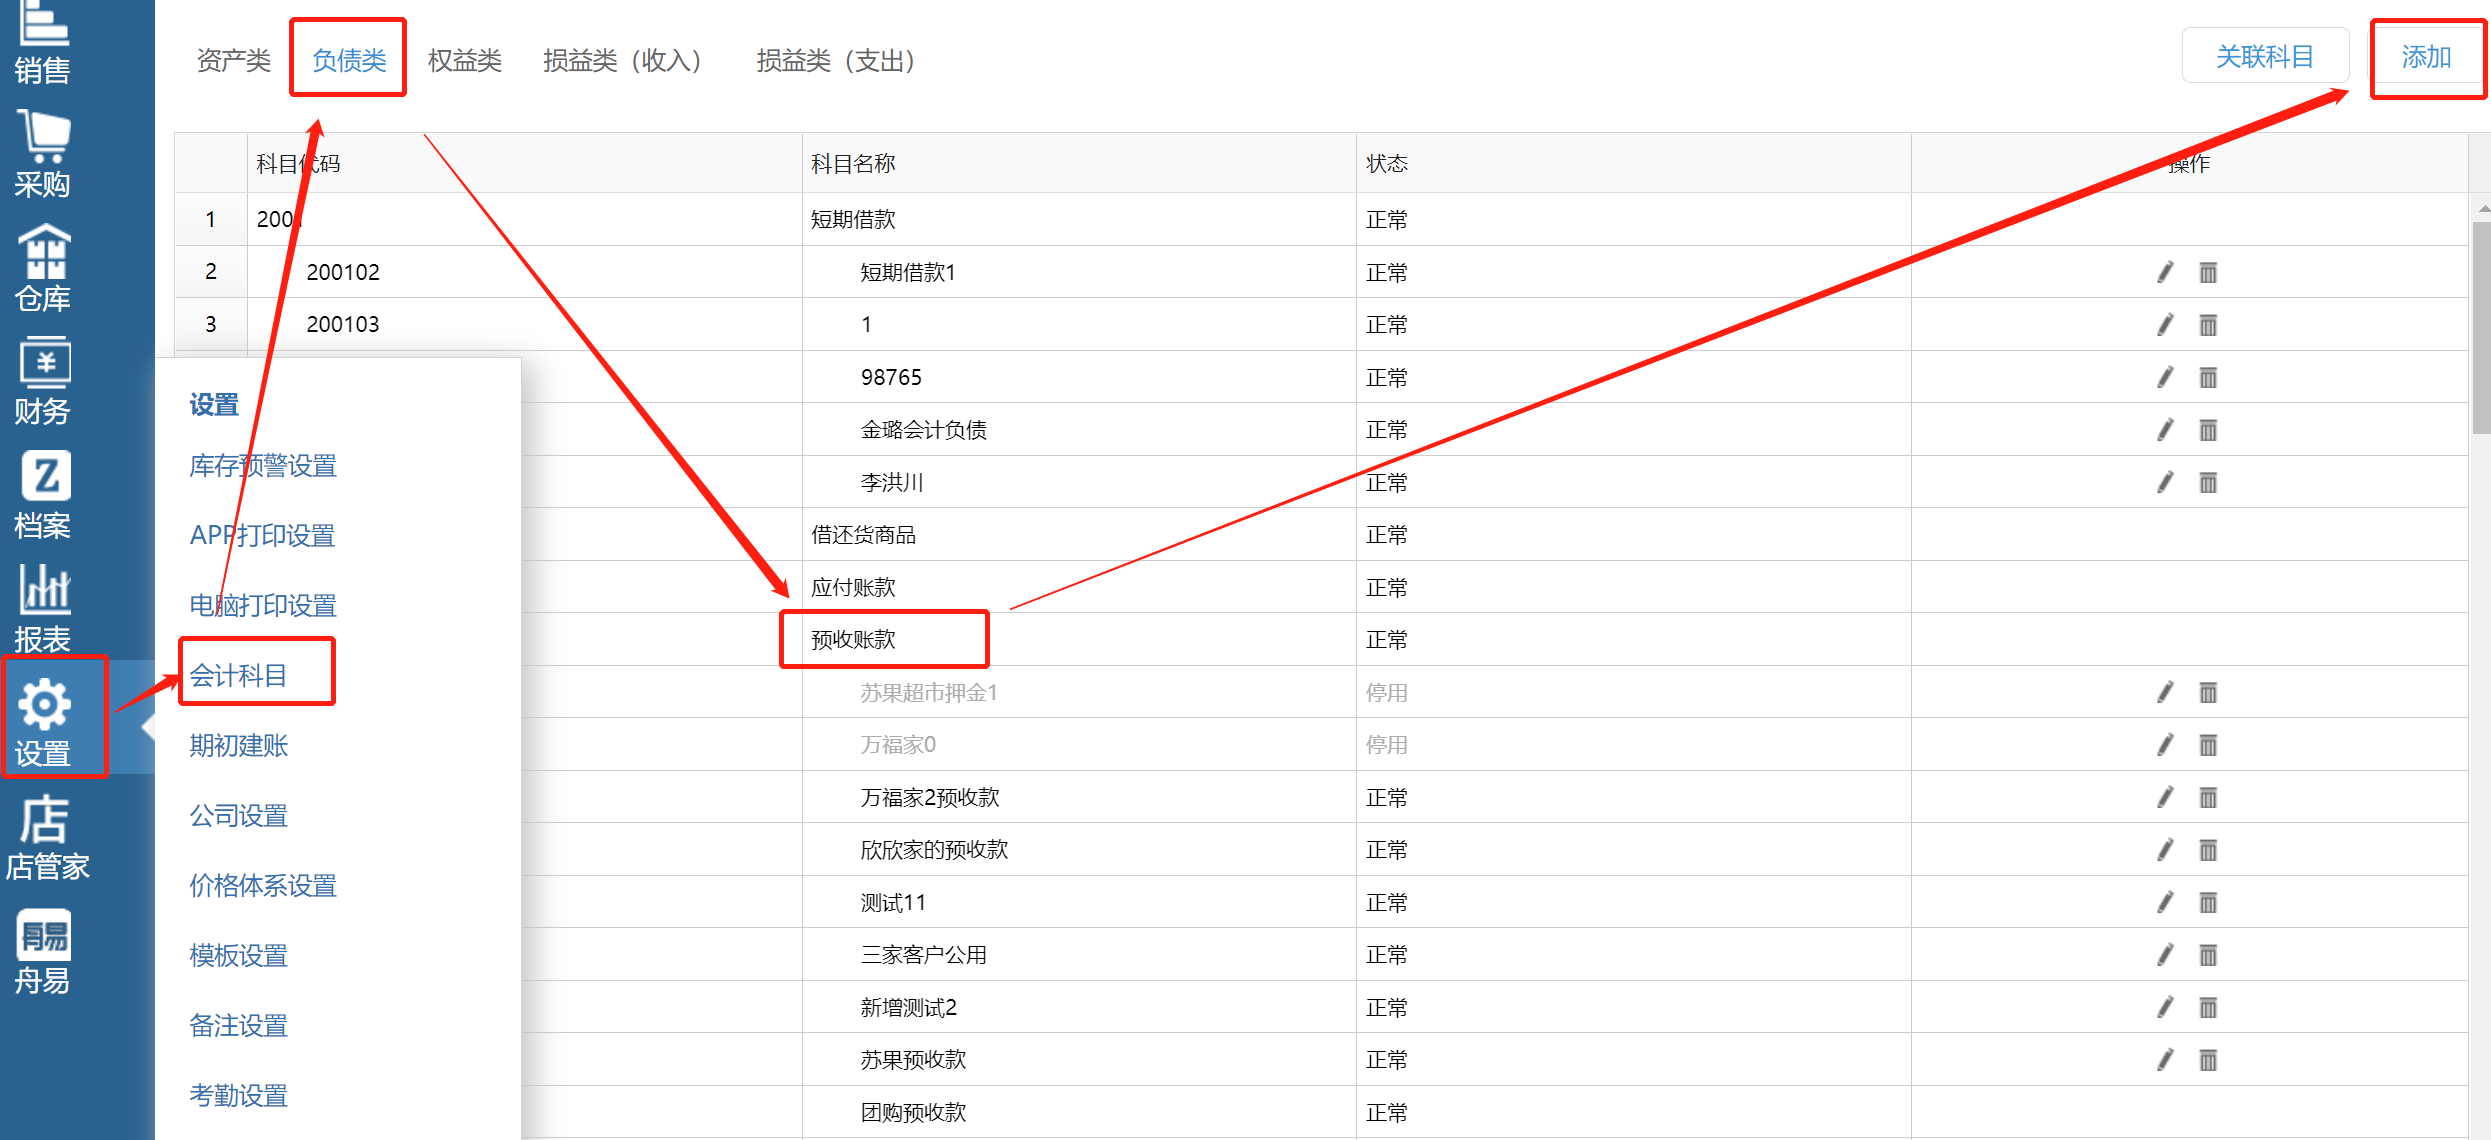
Task: Edit the 短期借款1 row with pencil icon
Action: click(2165, 272)
